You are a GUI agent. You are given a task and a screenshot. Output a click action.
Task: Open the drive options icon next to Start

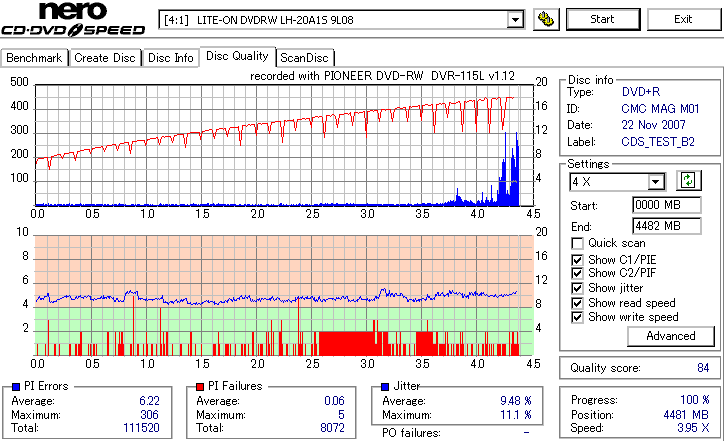click(x=546, y=19)
